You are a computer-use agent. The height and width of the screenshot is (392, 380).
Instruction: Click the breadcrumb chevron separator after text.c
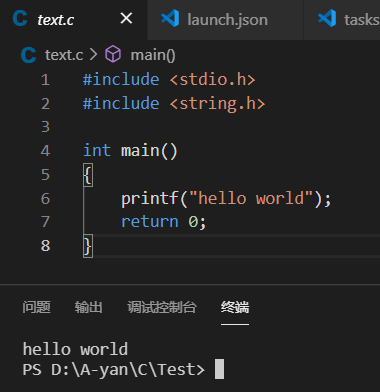(93, 55)
